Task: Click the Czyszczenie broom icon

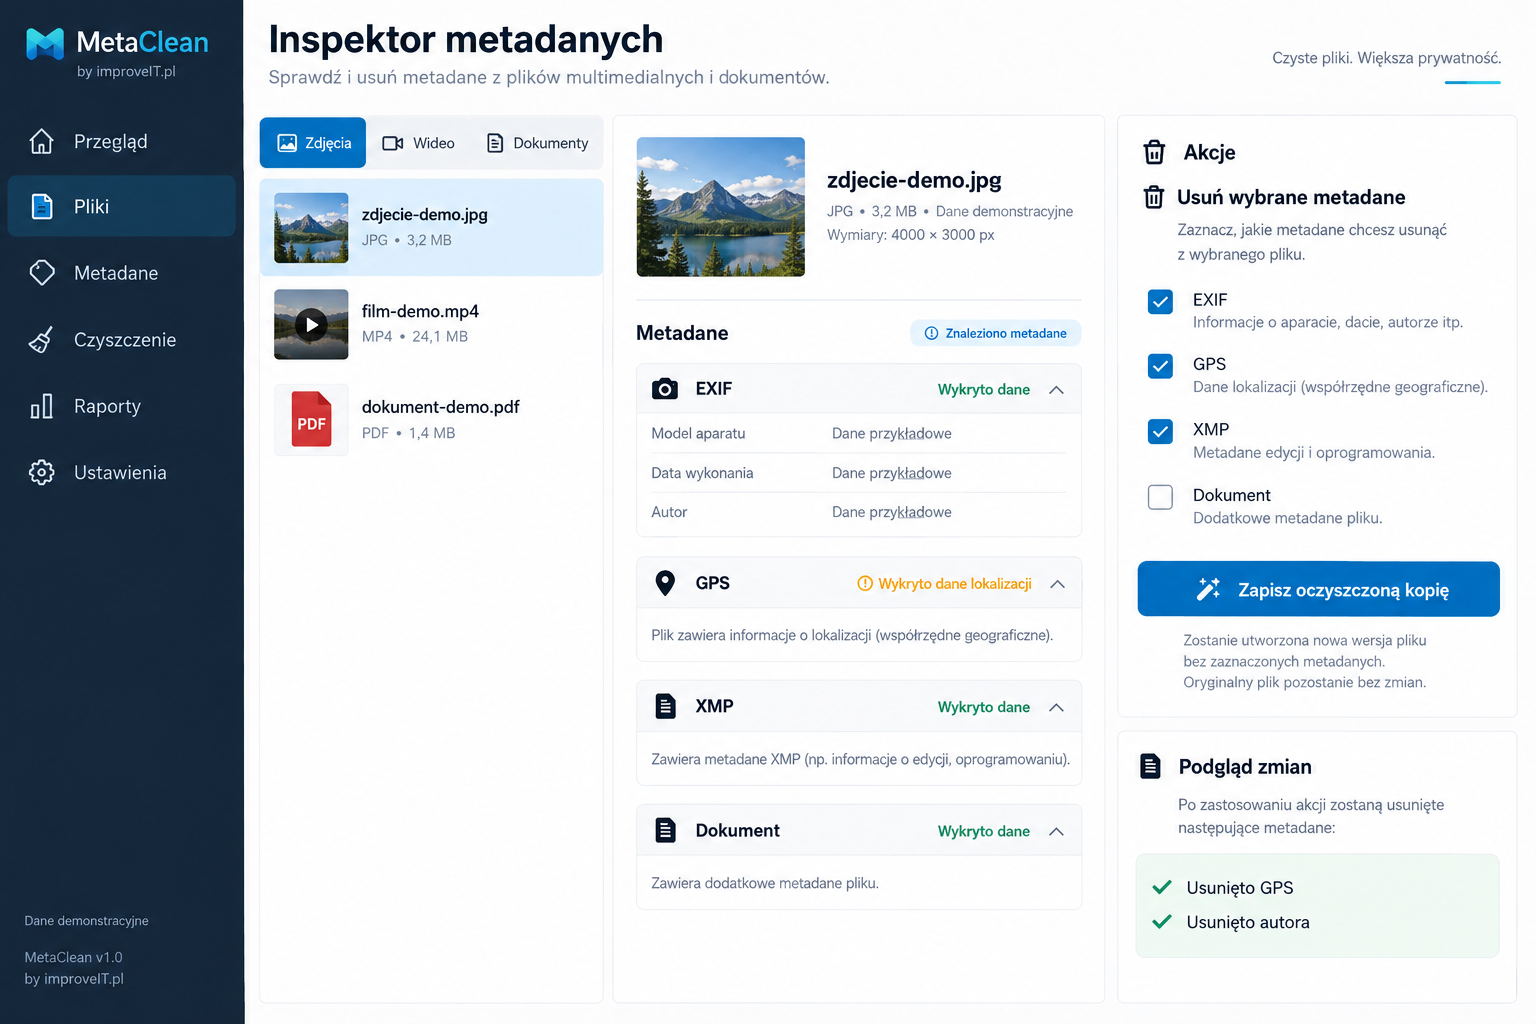Action: tap(41, 340)
